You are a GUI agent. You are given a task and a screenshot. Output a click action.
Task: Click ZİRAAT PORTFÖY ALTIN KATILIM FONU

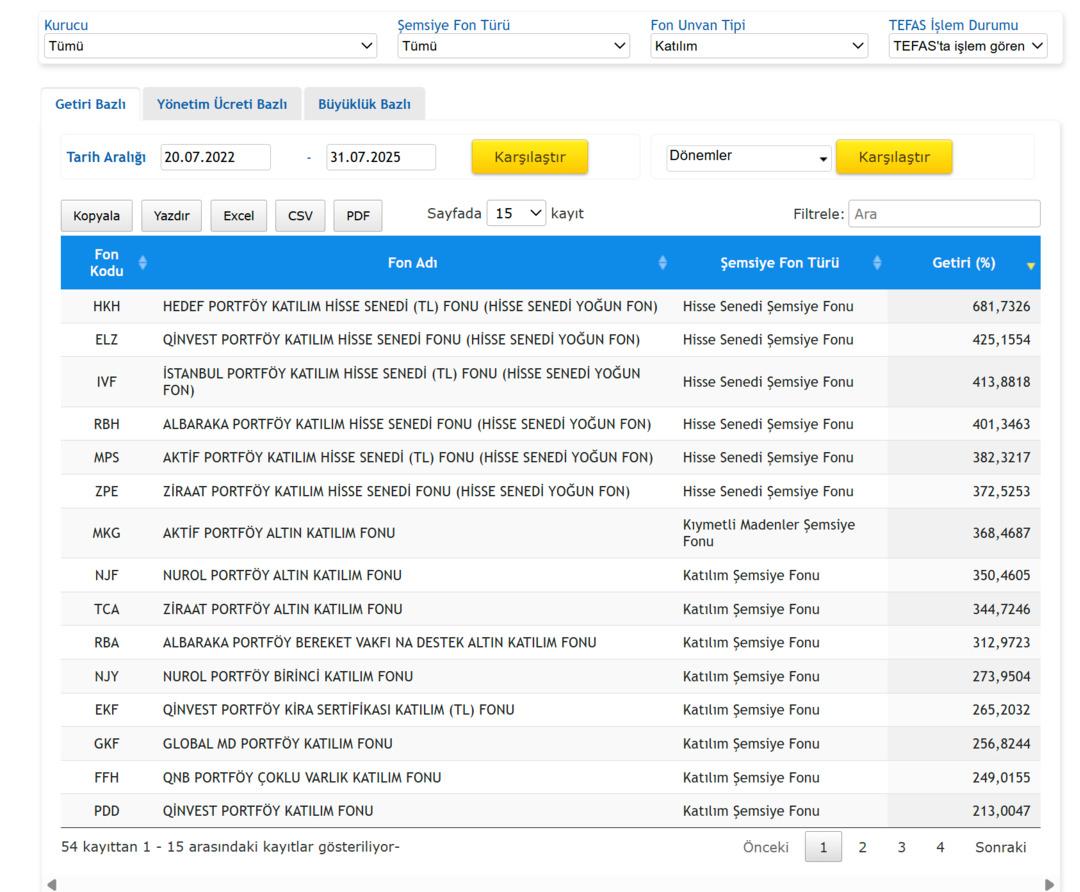pos(282,609)
